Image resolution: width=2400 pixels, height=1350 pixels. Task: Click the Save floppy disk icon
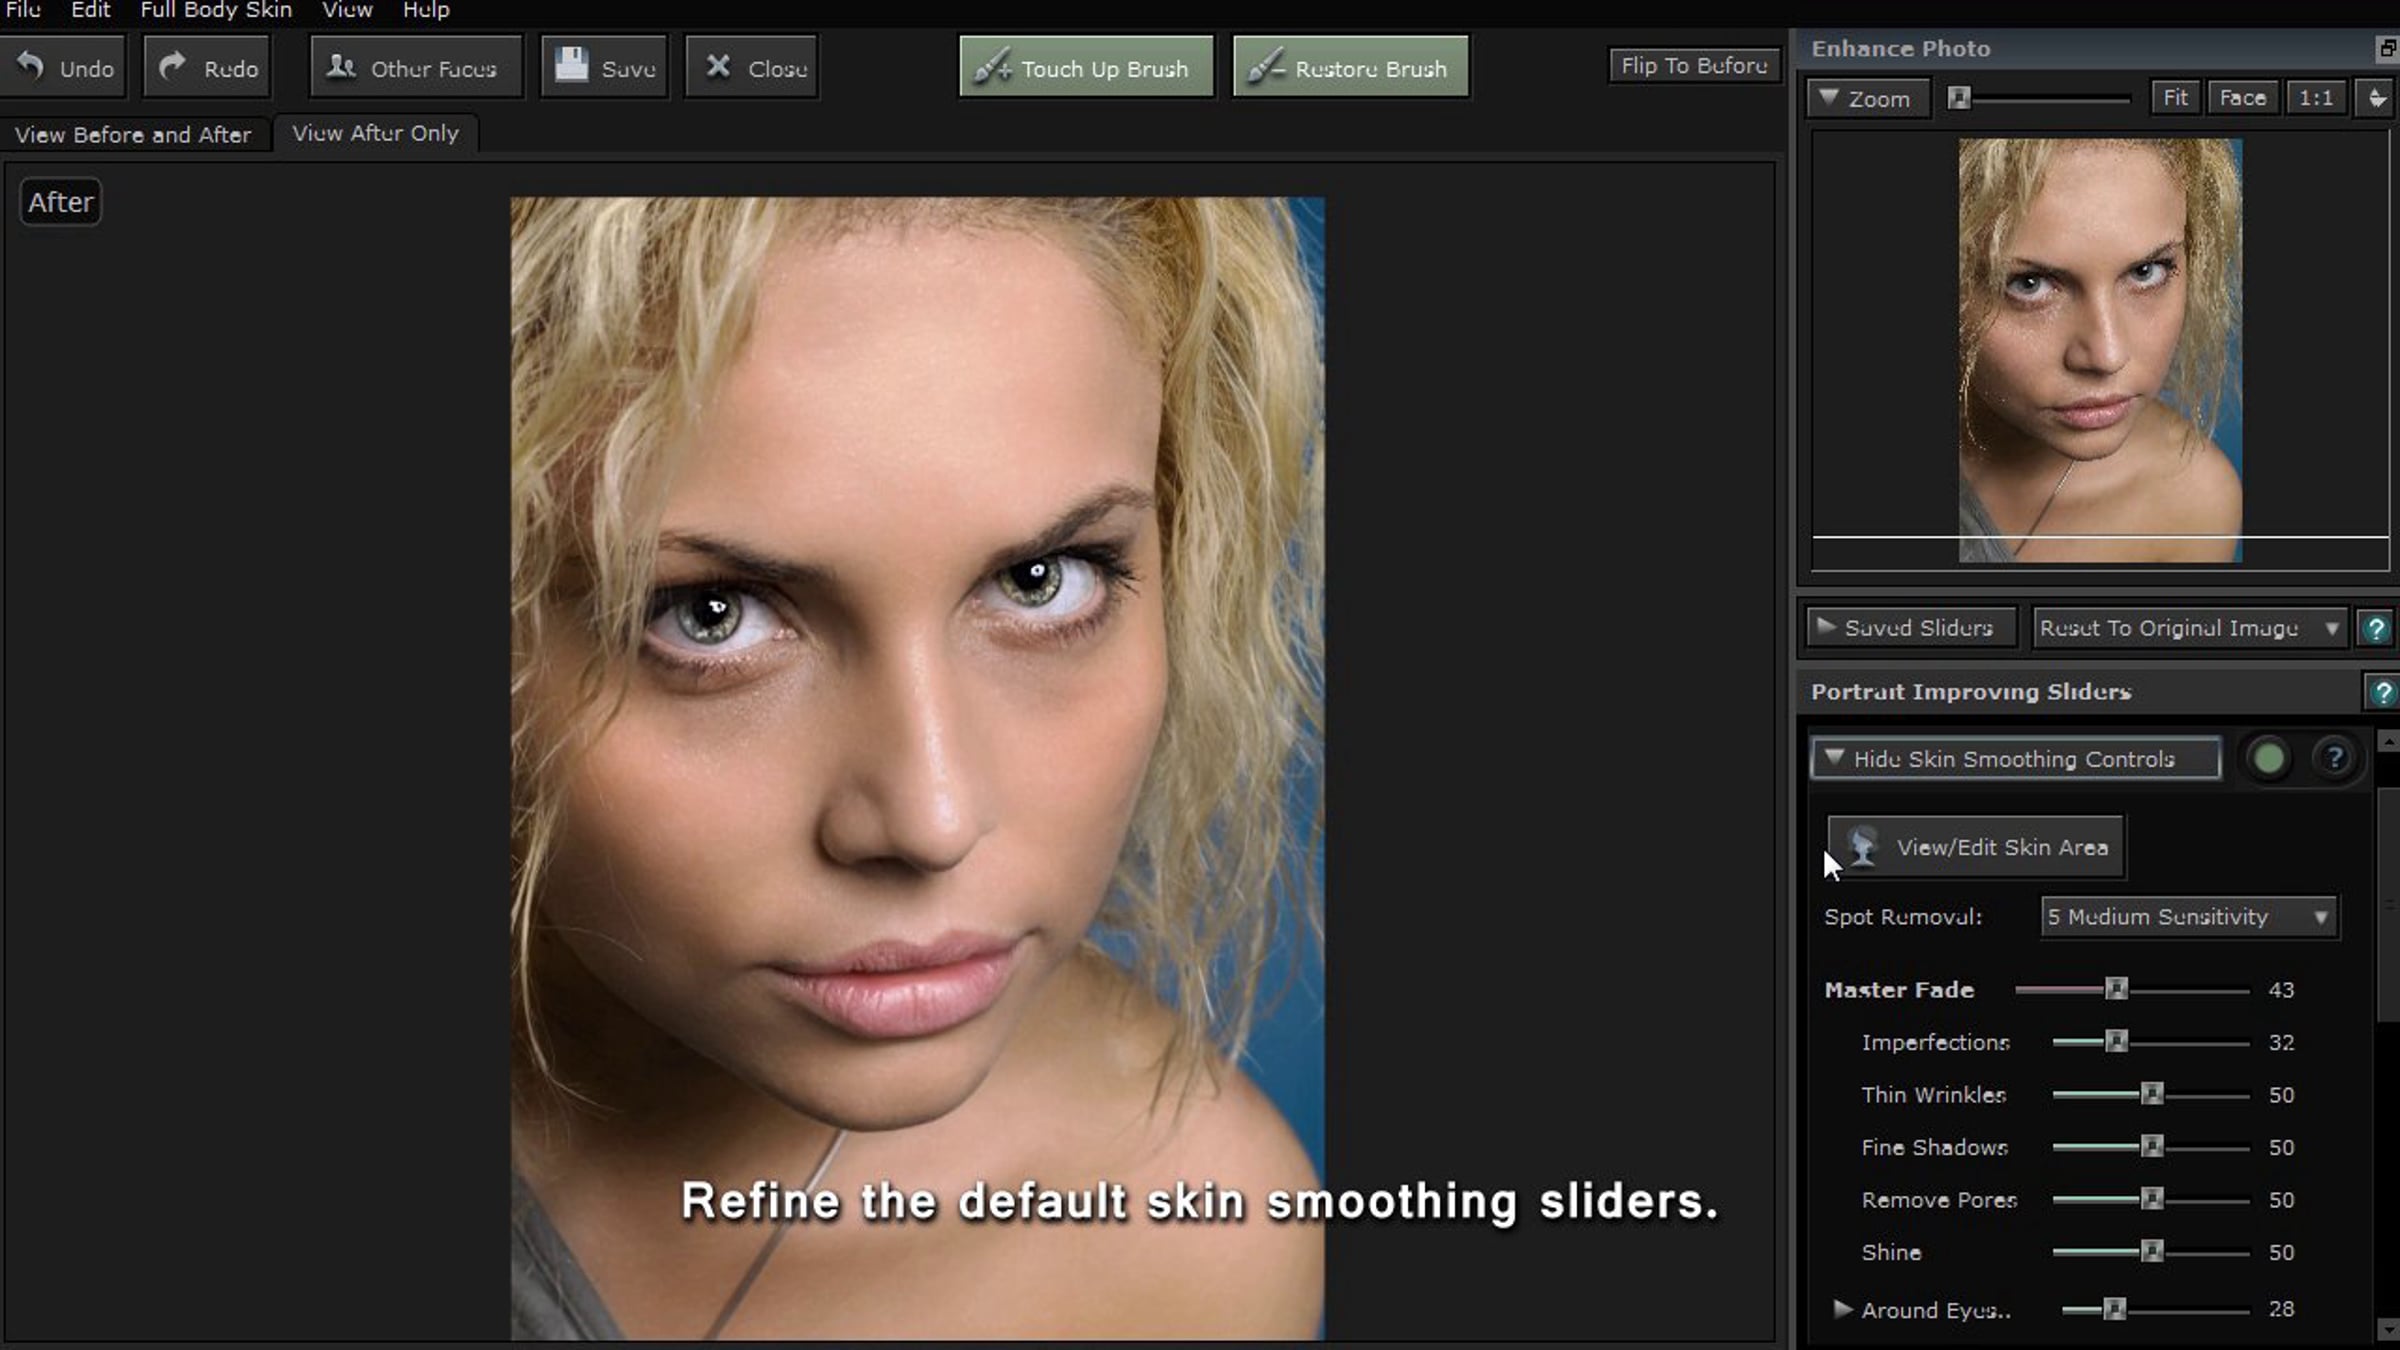tap(571, 65)
